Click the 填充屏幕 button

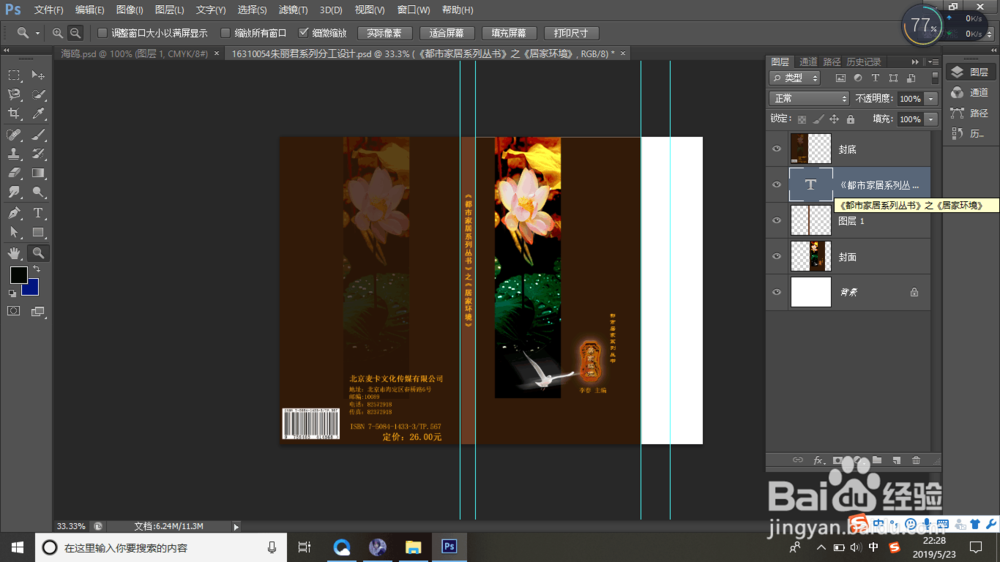tap(508, 33)
